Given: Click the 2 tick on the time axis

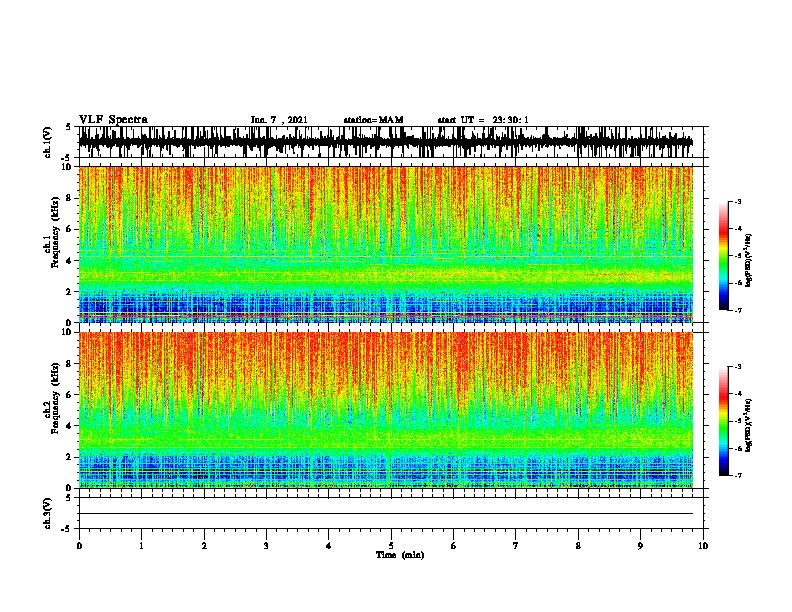Looking at the screenshot, I should (x=204, y=546).
